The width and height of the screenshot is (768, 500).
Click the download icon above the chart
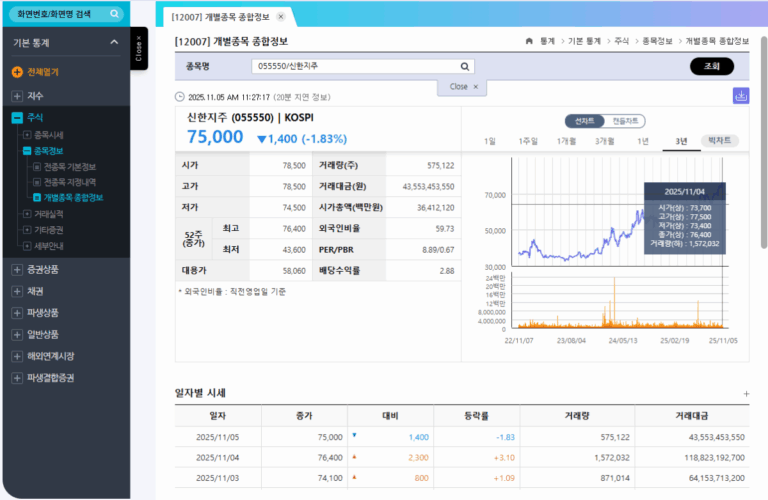[741, 95]
